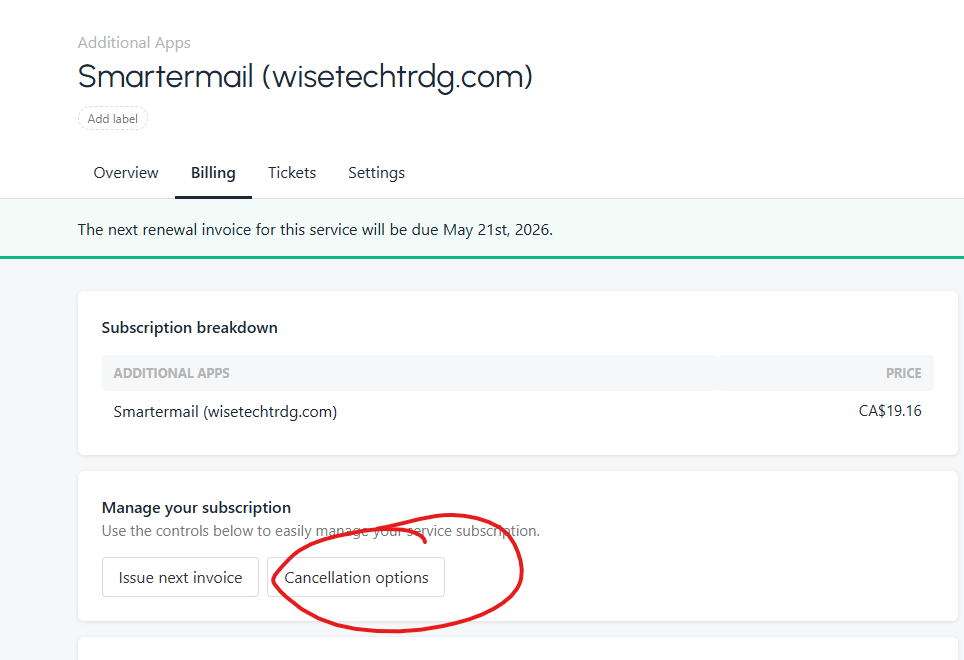
Task: Select the Billing tab
Action: click(213, 173)
